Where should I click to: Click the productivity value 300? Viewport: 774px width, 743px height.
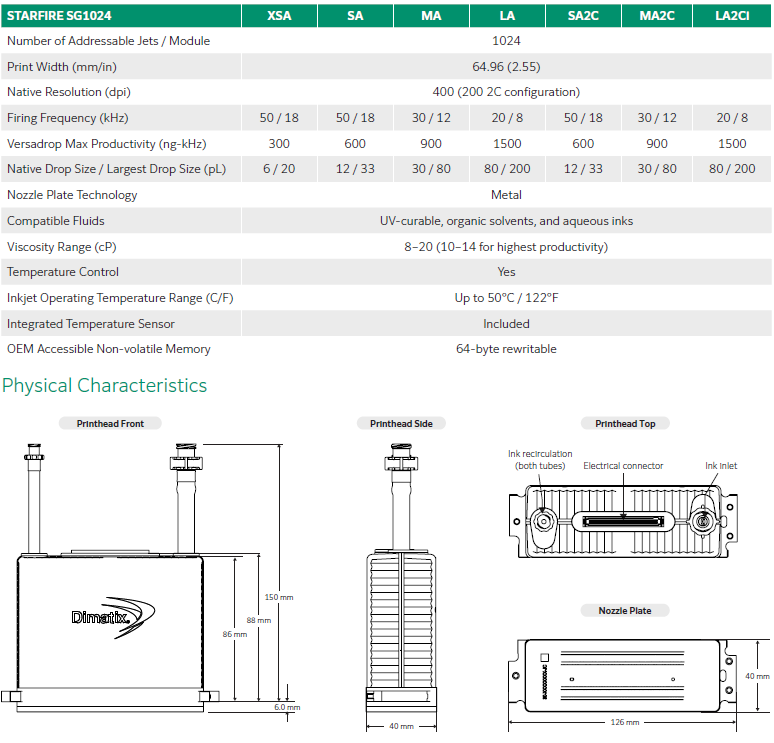(x=279, y=144)
